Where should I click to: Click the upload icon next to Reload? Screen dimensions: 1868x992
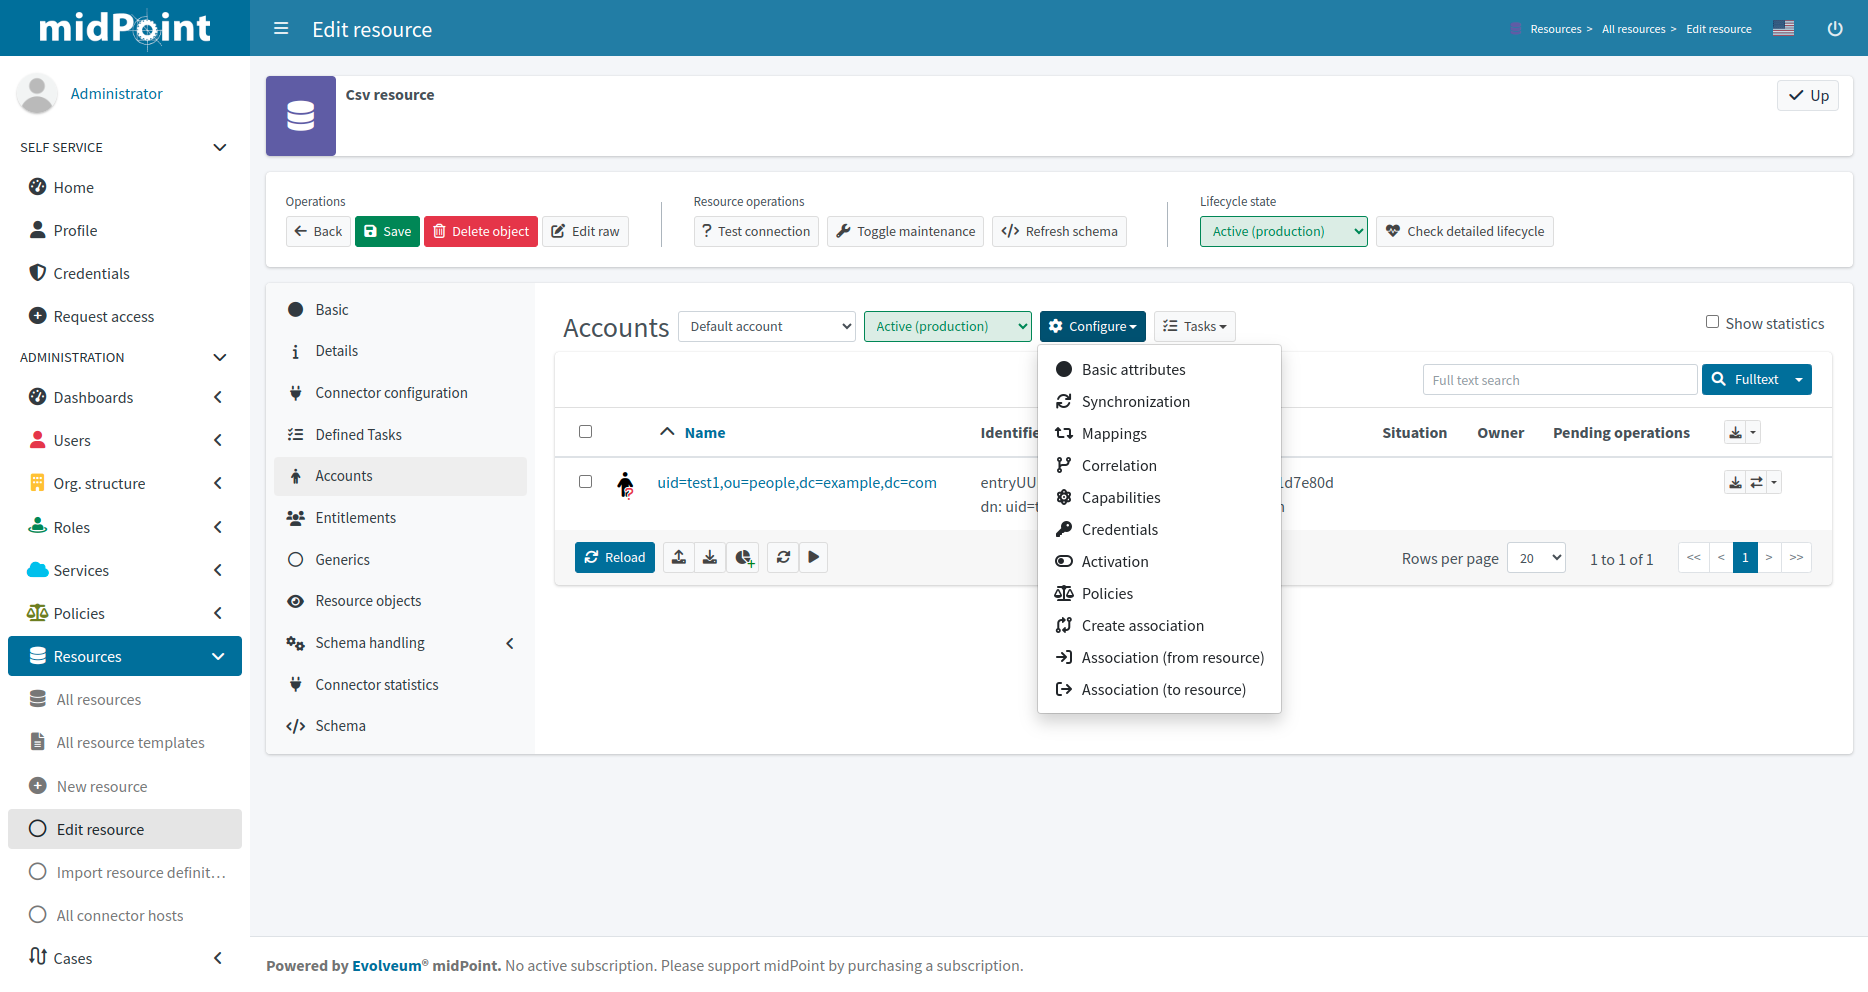(x=679, y=557)
